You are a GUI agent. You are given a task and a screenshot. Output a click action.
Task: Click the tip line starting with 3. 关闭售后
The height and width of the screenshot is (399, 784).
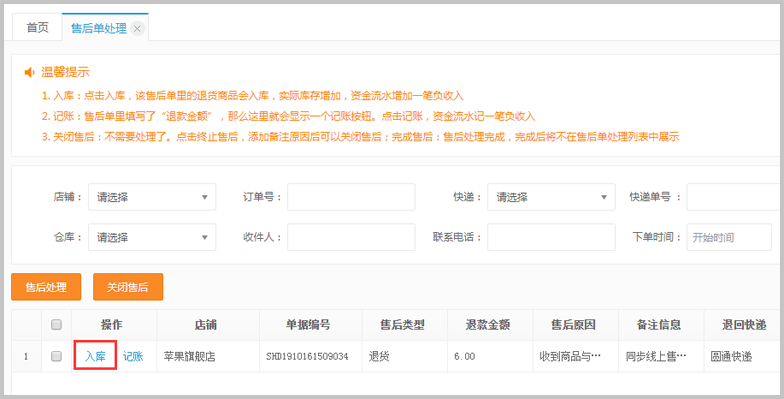[x=360, y=136]
